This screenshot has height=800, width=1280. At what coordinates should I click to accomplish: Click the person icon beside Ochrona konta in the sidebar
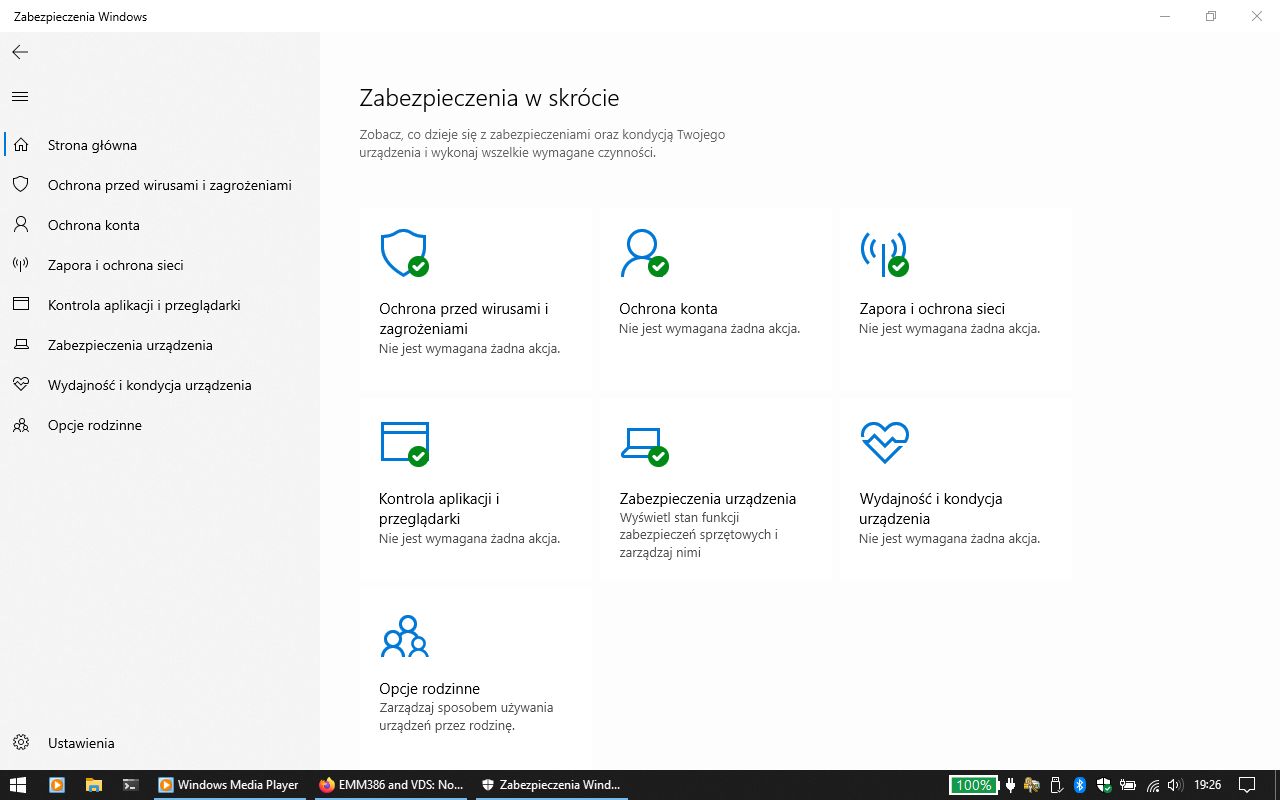point(20,225)
